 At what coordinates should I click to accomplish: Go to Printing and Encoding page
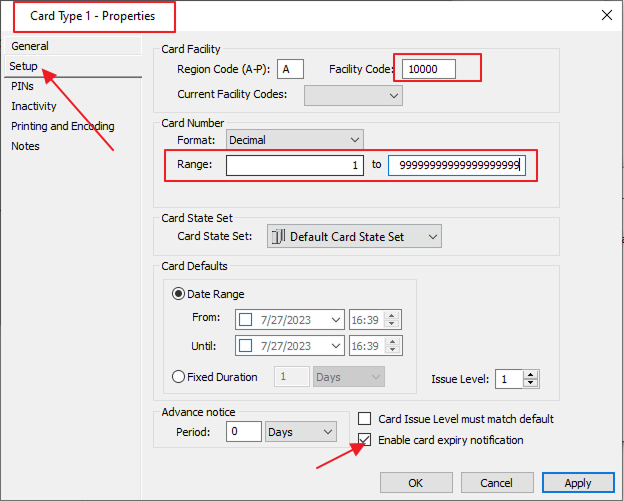tap(62, 126)
